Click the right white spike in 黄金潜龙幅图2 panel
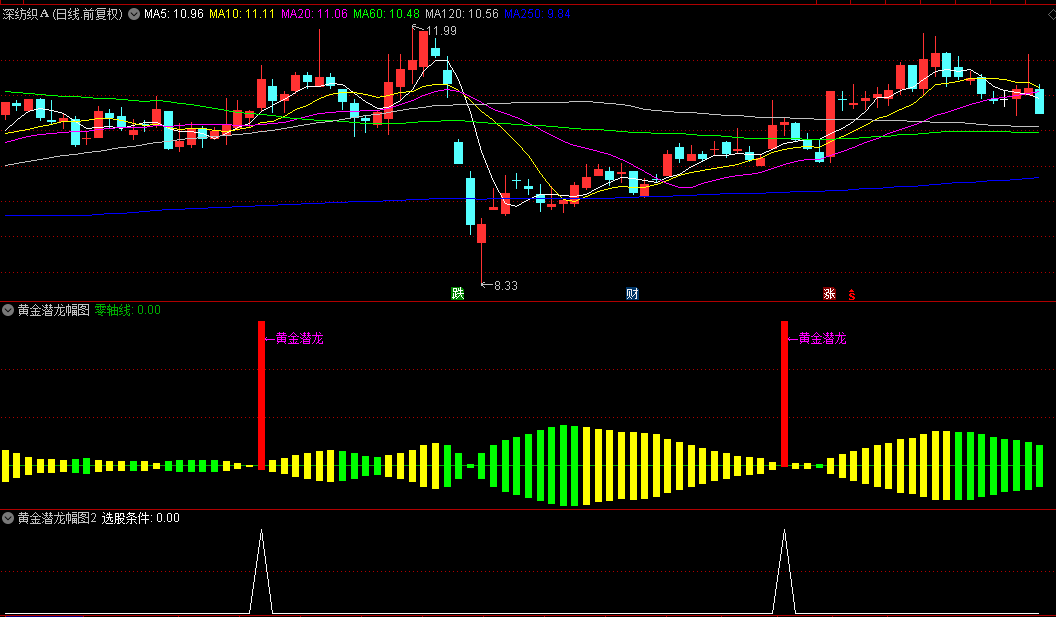This screenshot has height=617, width=1056. point(784,571)
